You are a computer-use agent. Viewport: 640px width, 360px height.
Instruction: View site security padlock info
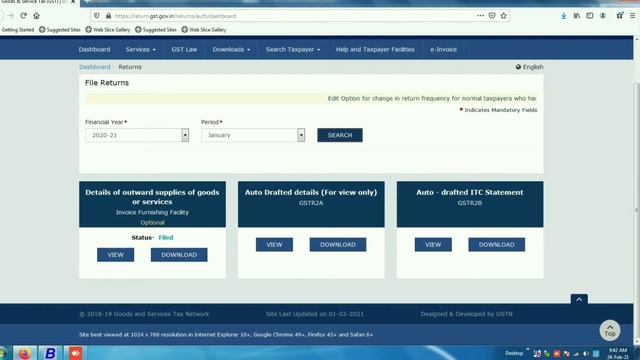[108, 16]
